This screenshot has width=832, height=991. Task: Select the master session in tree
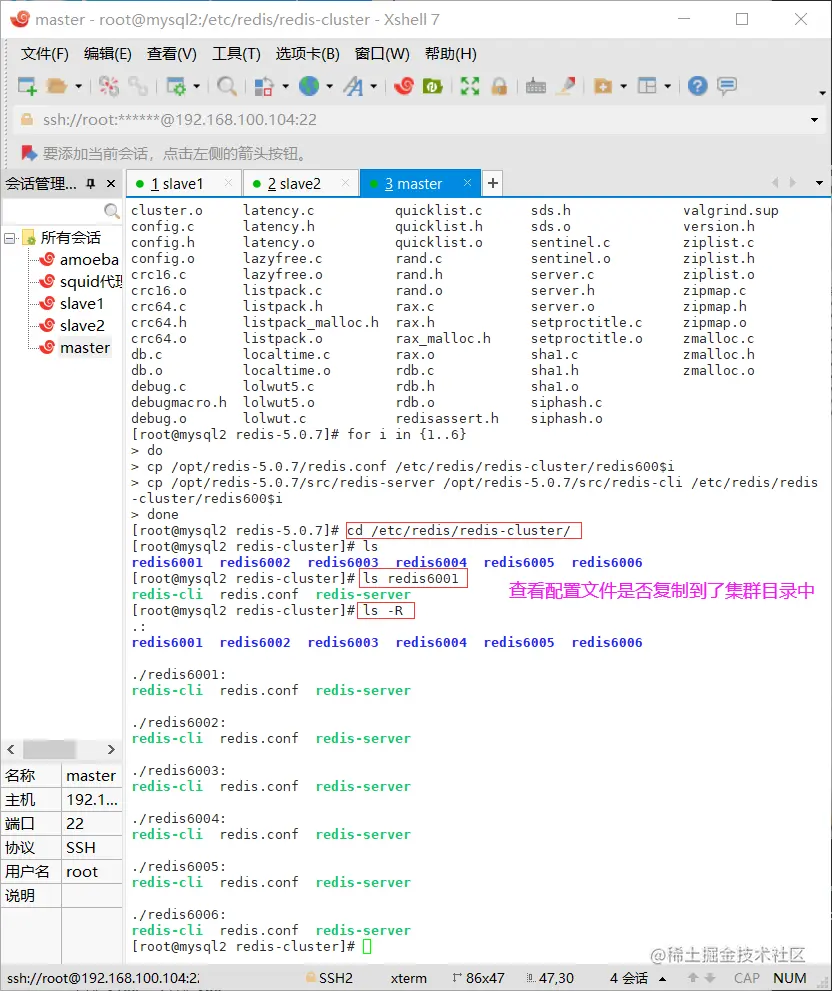click(85, 348)
